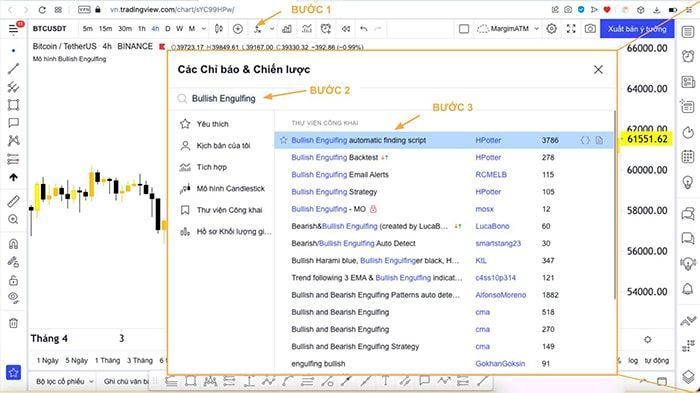The image size is (700, 393).
Task: Select Bearish/Bullish Engulfing Auto Detect script
Action: tap(443, 243)
